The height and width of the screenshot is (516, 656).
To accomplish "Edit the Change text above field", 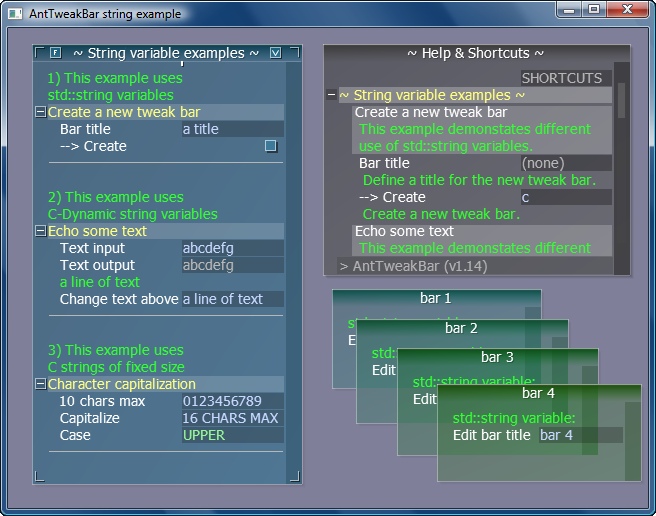I will pos(233,299).
